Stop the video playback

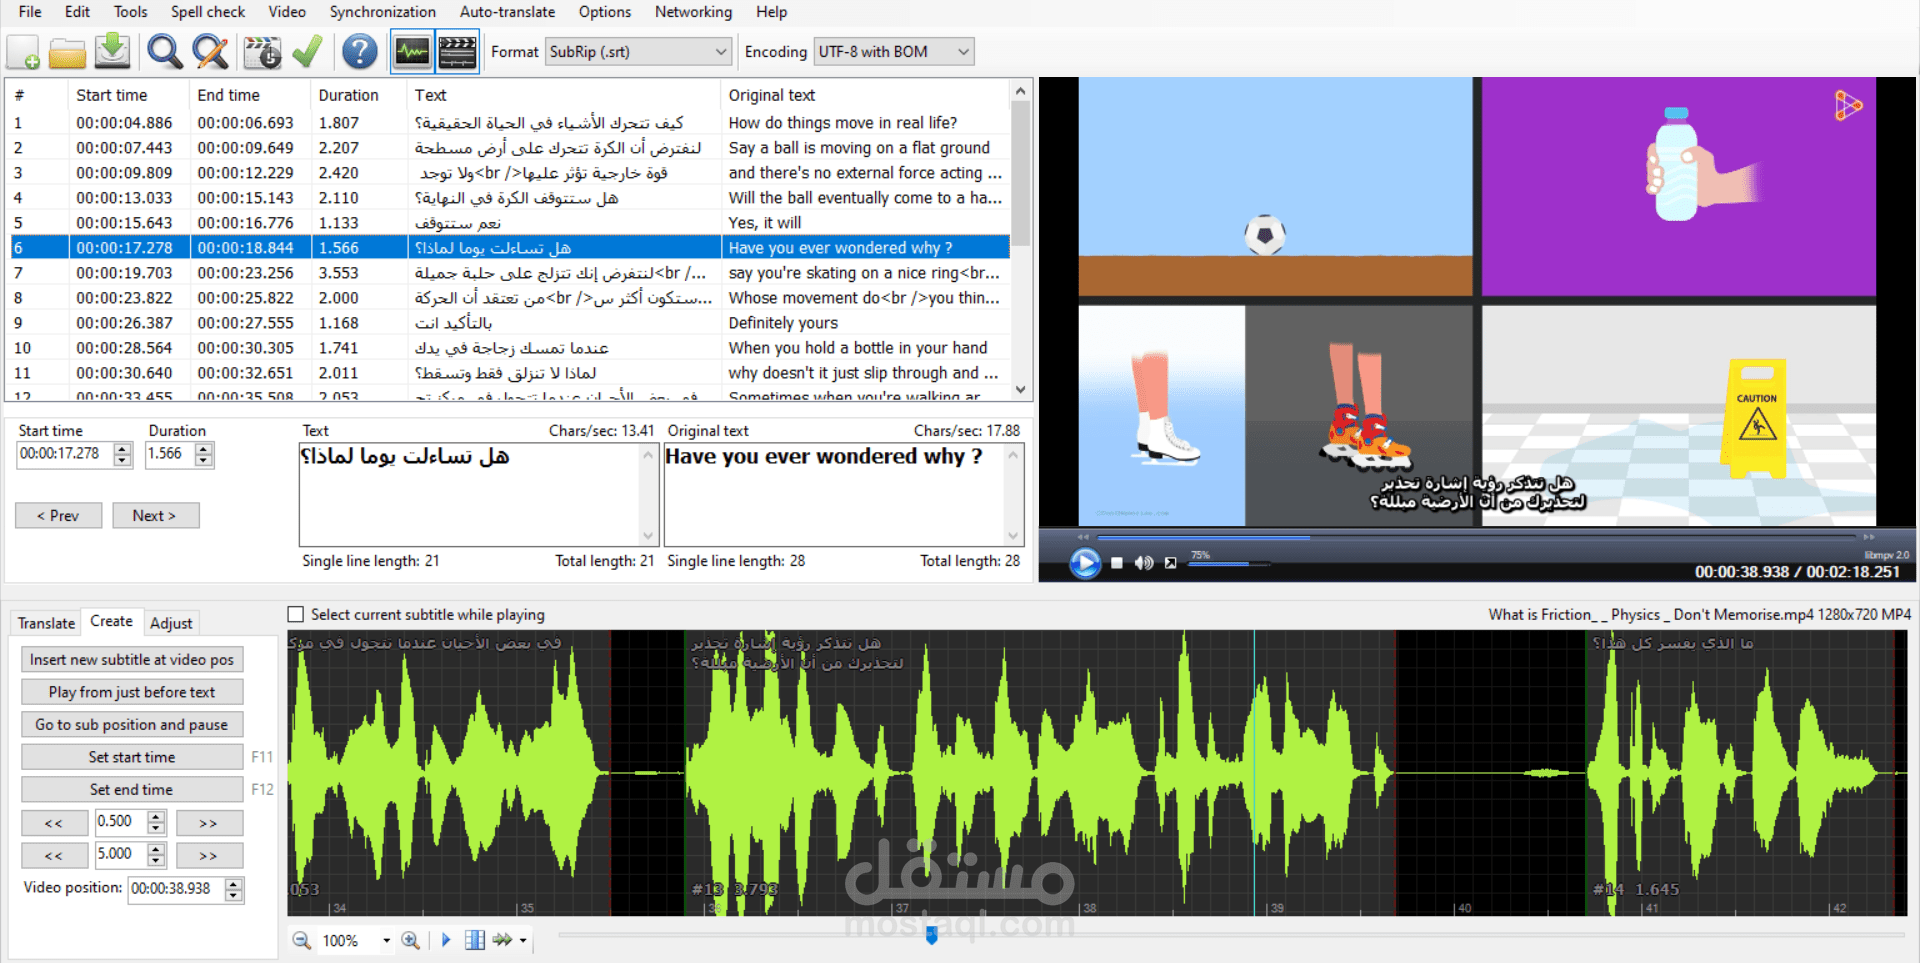(1117, 563)
